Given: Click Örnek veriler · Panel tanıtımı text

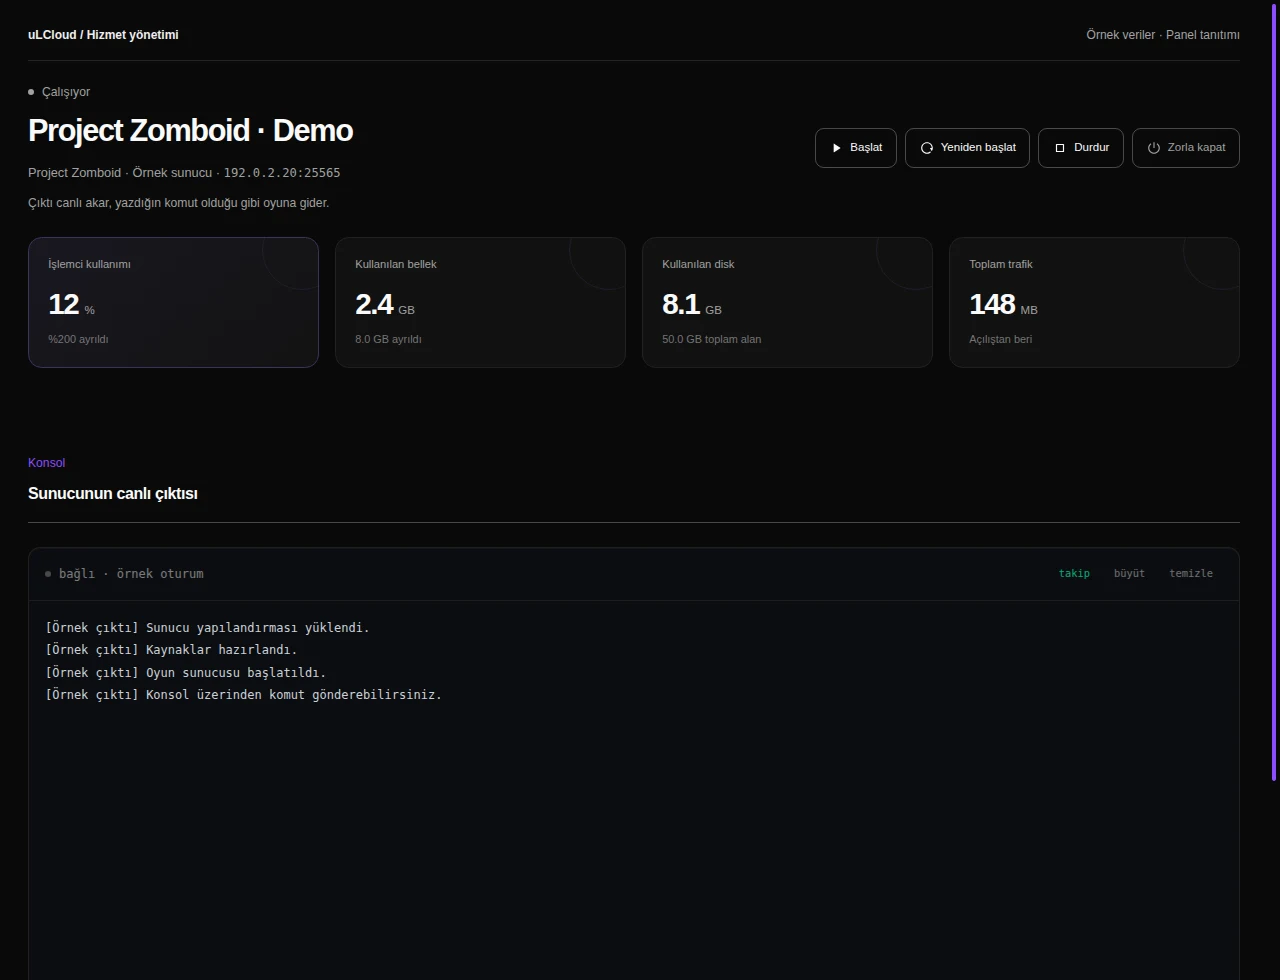Looking at the screenshot, I should (x=1163, y=35).
